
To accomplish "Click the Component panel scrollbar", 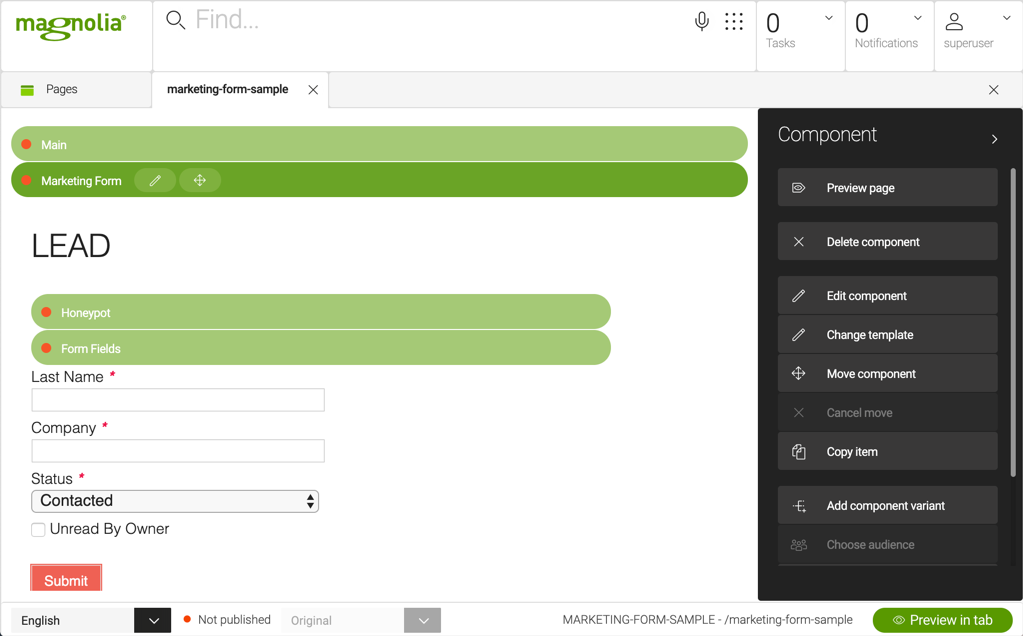I will pyautogui.click(x=1013, y=322).
